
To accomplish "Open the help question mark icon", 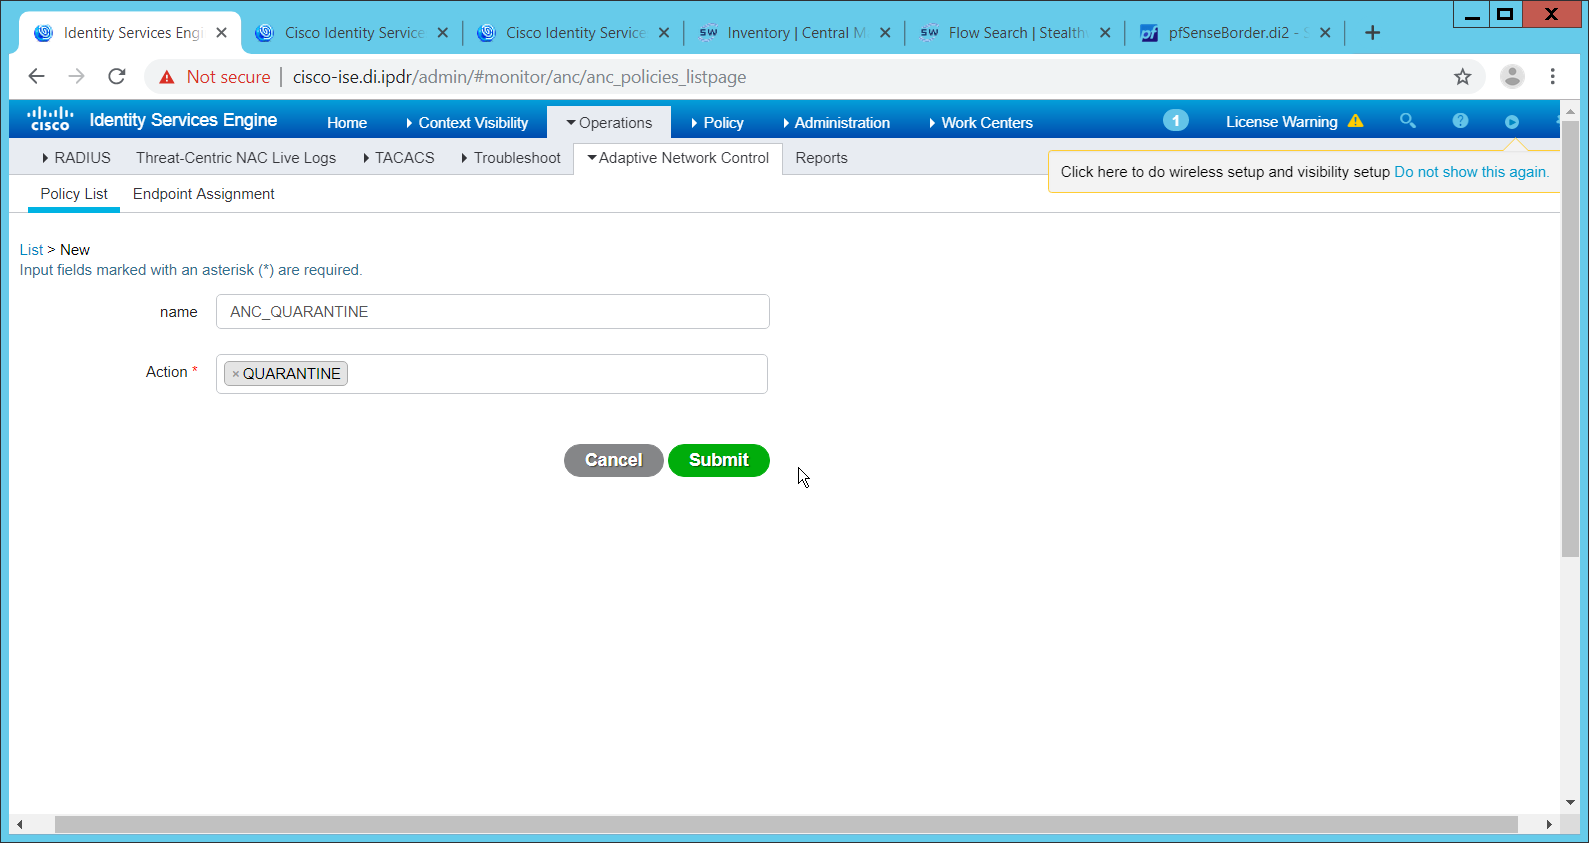I will click(1460, 121).
